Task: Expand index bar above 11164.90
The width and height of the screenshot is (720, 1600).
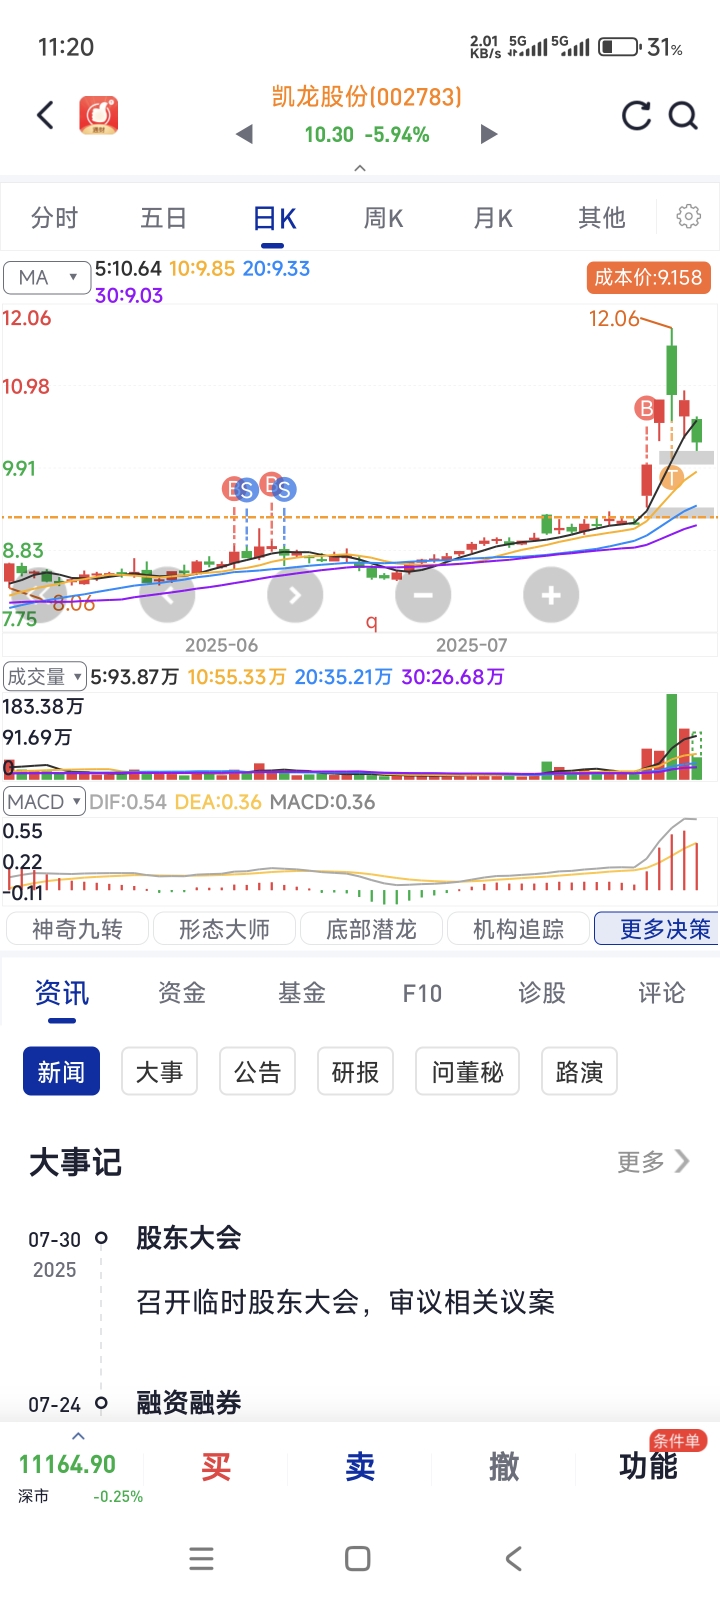Action: (79, 1436)
